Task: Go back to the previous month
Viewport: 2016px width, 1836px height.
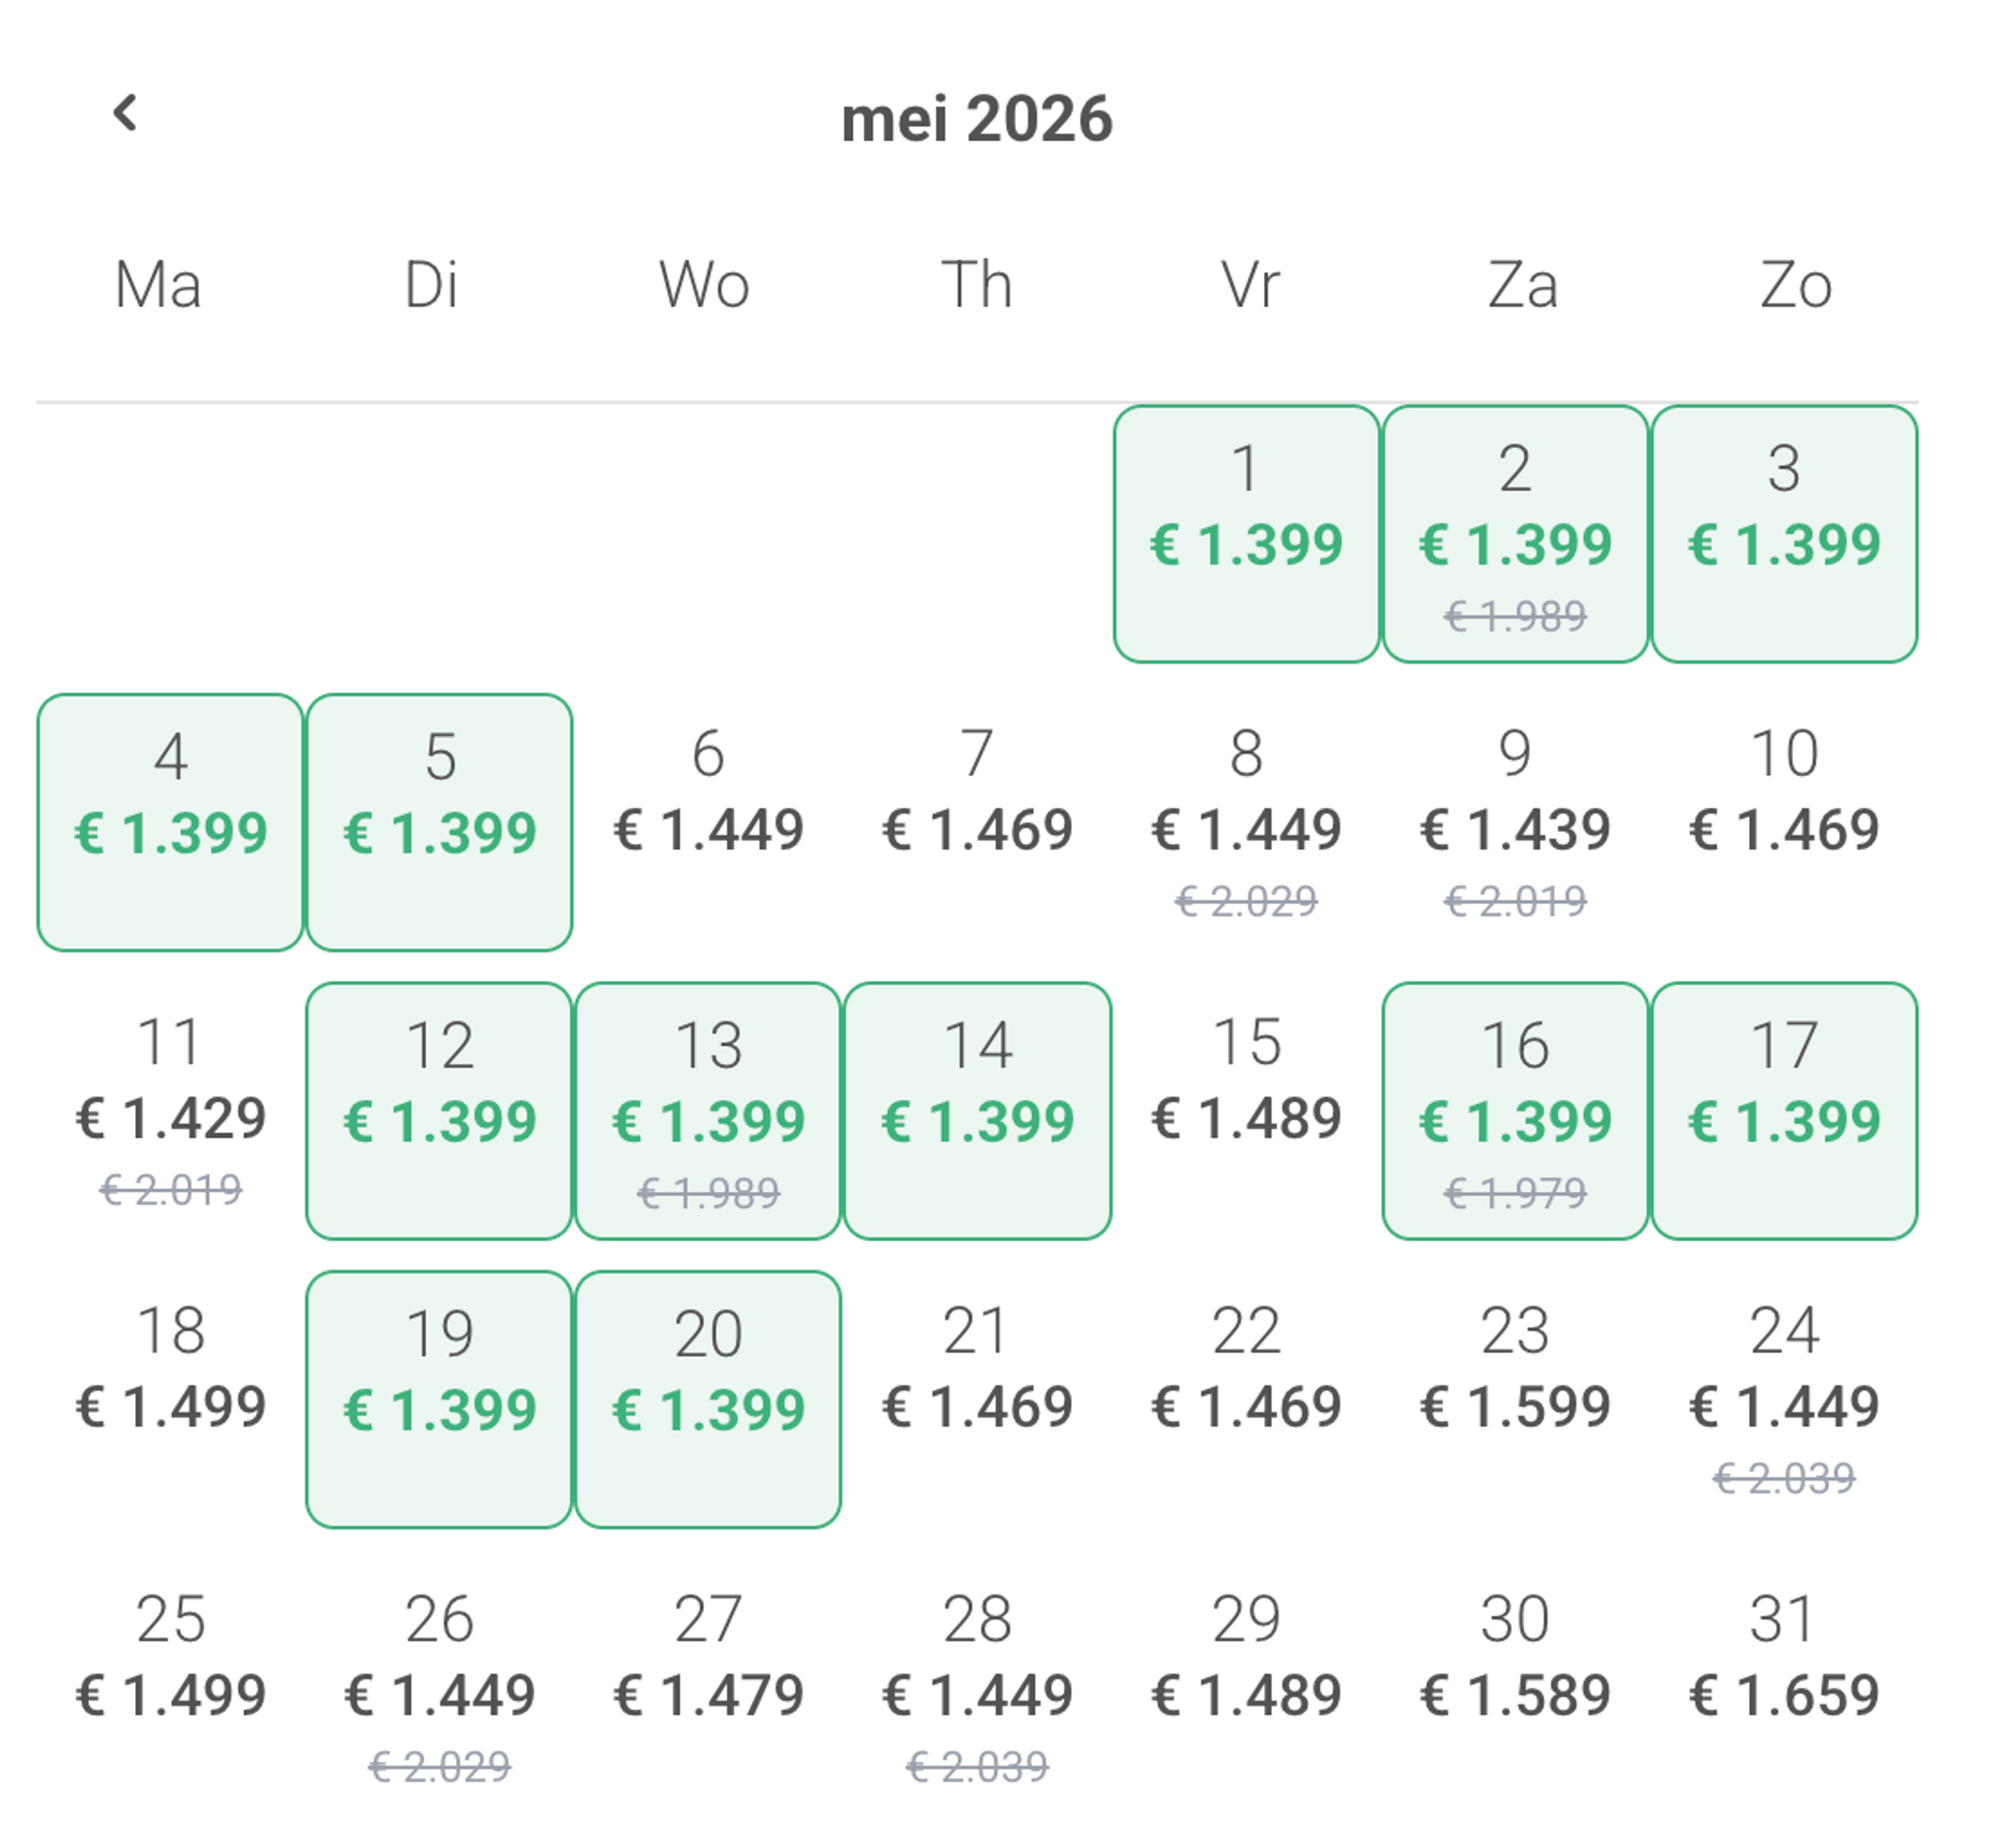Action: point(125,113)
